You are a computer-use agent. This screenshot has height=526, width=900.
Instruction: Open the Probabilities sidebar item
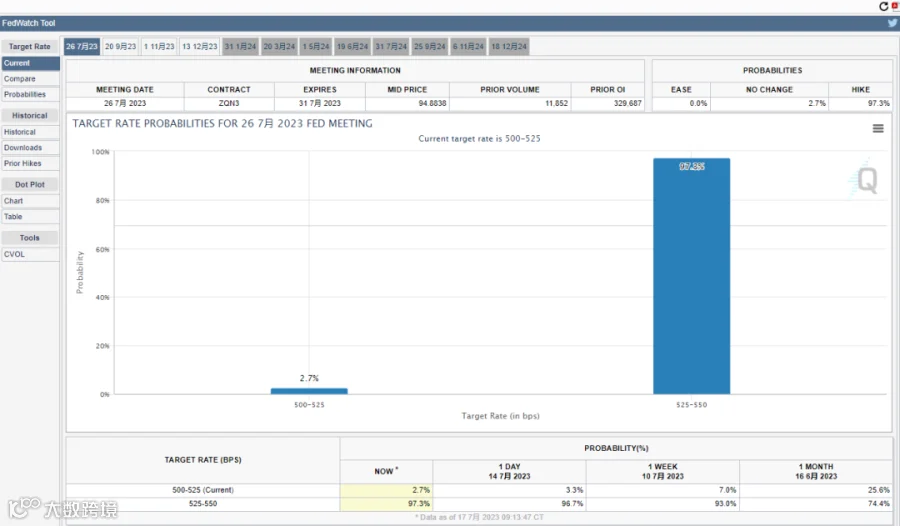point(30,94)
